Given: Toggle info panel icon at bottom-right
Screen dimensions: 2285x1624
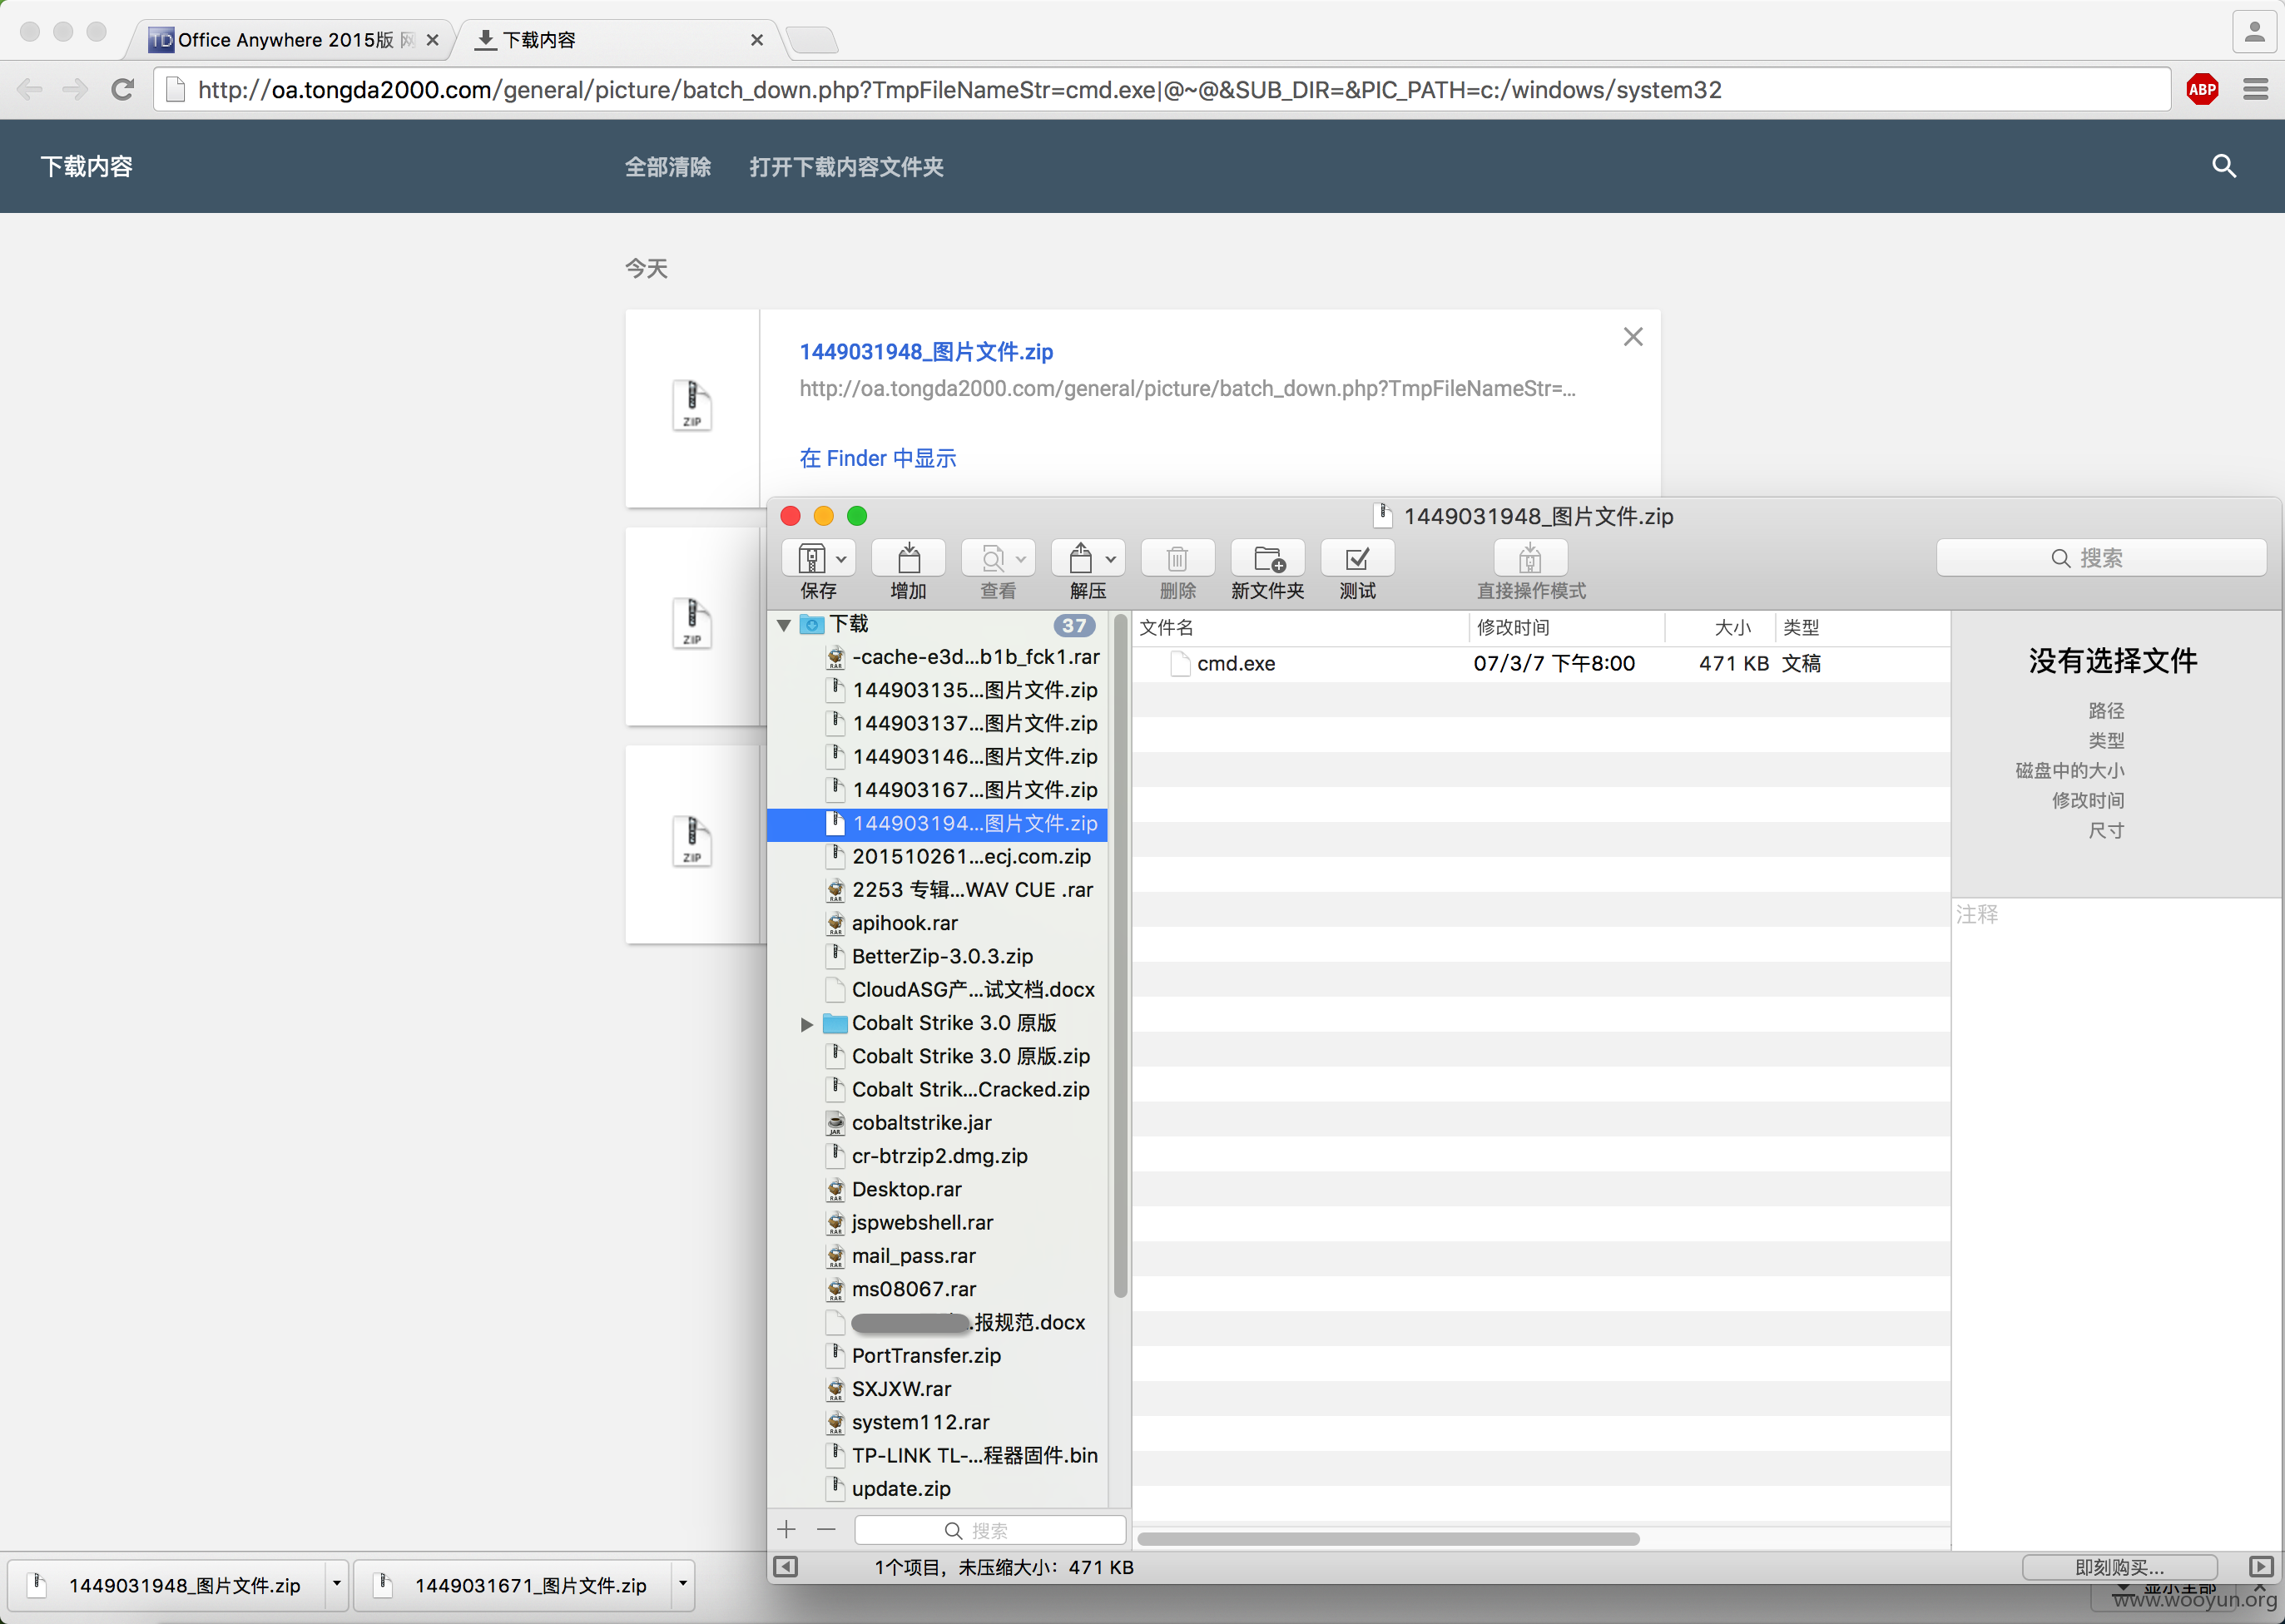Looking at the screenshot, I should point(2260,1566).
